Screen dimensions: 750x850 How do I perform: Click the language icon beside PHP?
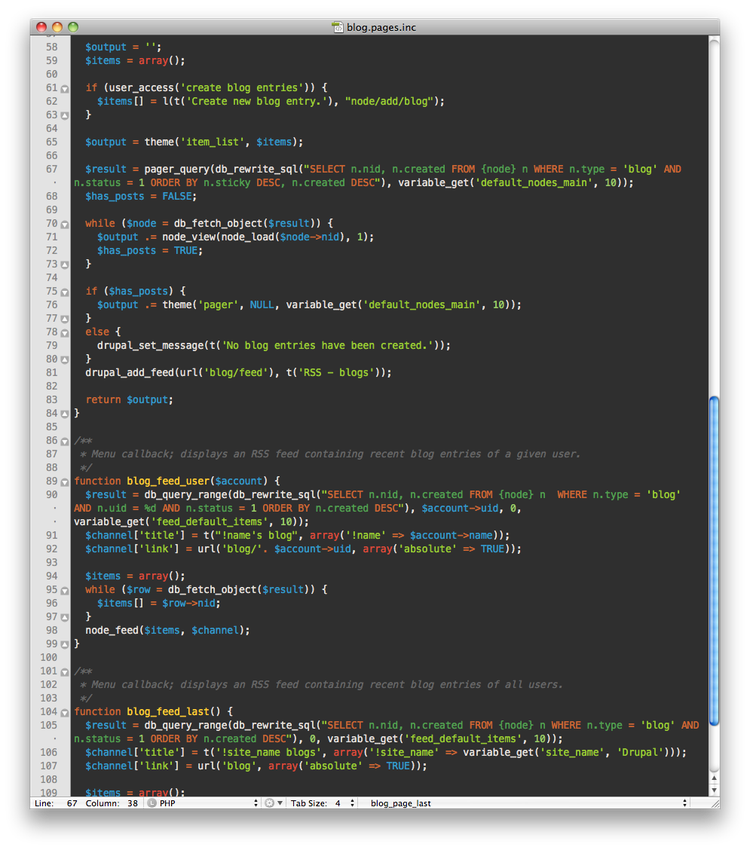tap(152, 803)
